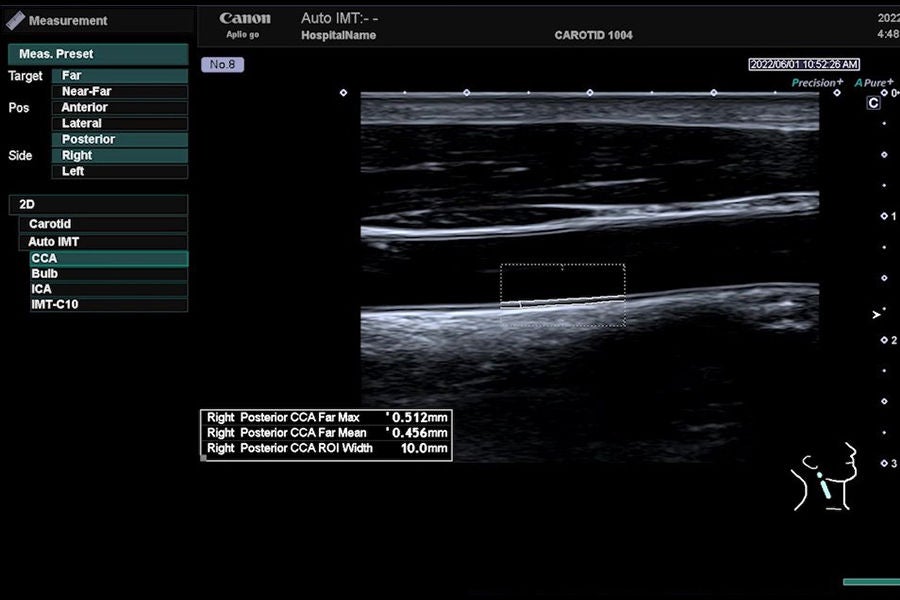The image size is (900, 600).
Task: Choose the Right side option
Action: (x=119, y=156)
